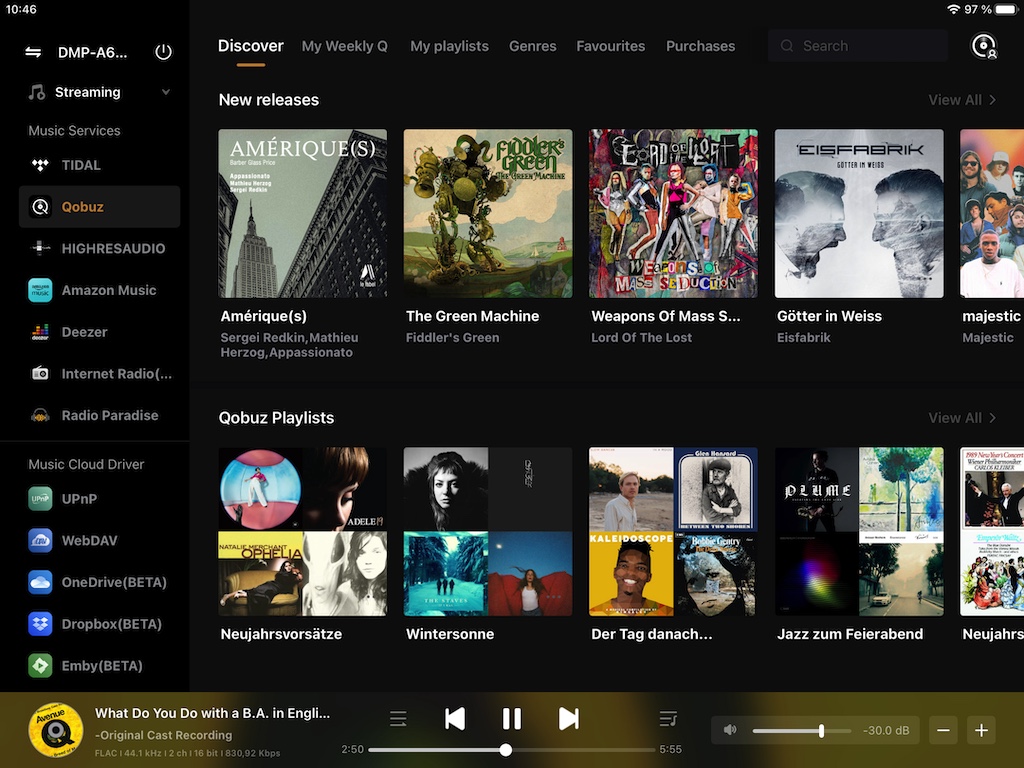Open the now playing Avenue Q artwork
The image size is (1024, 768).
56,730
